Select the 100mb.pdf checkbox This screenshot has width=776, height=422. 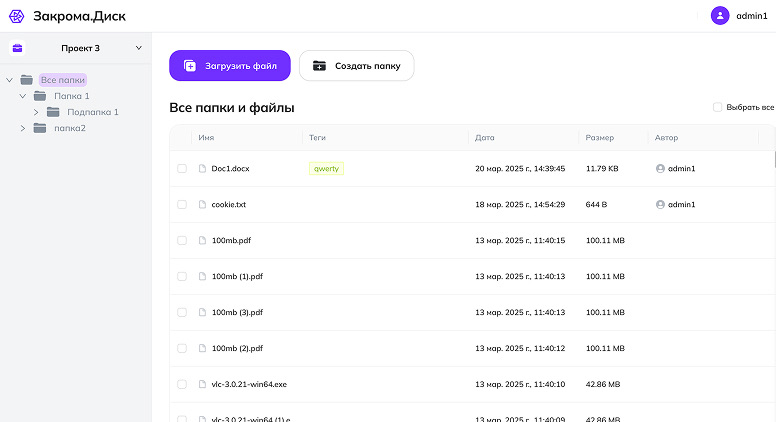pyautogui.click(x=182, y=240)
